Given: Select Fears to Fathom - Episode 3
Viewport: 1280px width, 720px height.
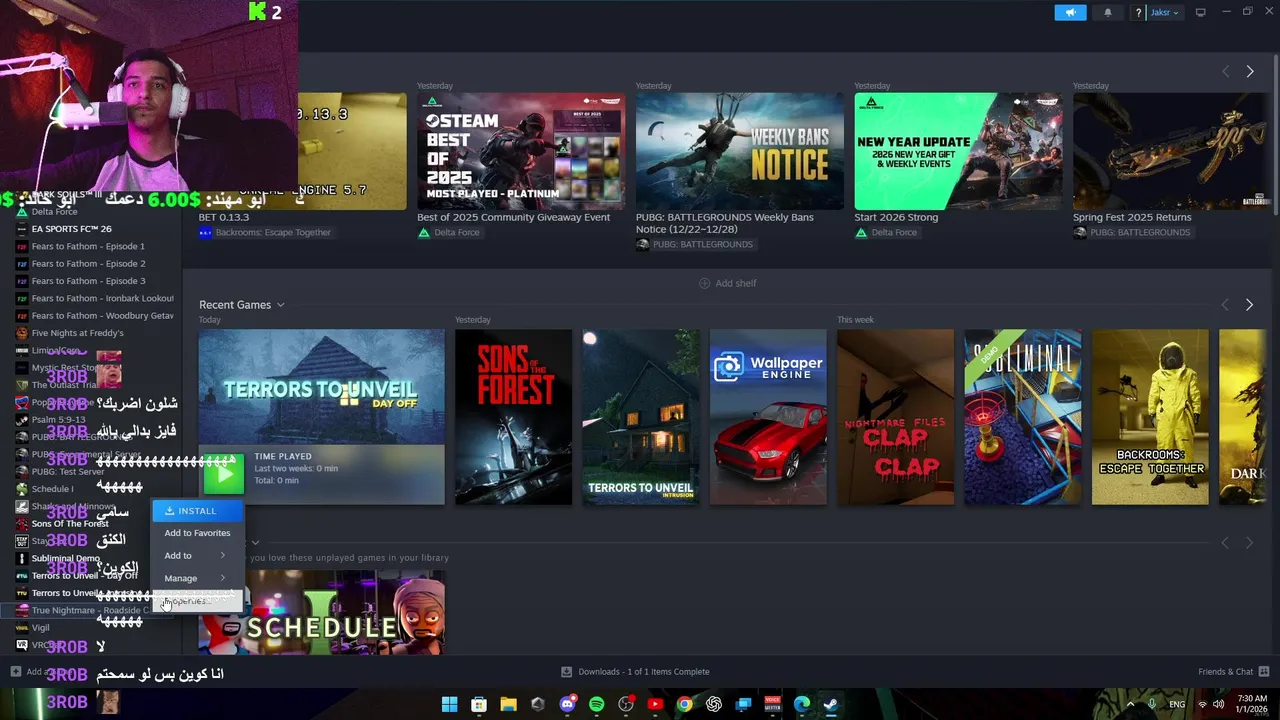Looking at the screenshot, I should (x=88, y=281).
